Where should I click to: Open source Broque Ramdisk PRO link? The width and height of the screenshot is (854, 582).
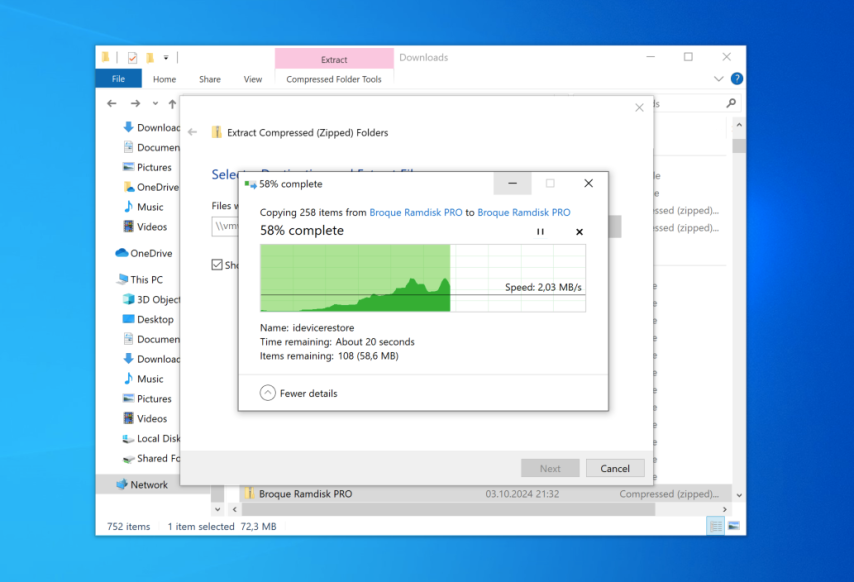pyautogui.click(x=416, y=212)
